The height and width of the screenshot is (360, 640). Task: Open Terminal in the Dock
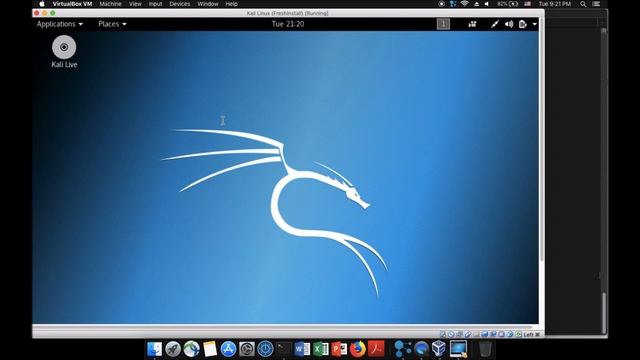click(x=284, y=349)
